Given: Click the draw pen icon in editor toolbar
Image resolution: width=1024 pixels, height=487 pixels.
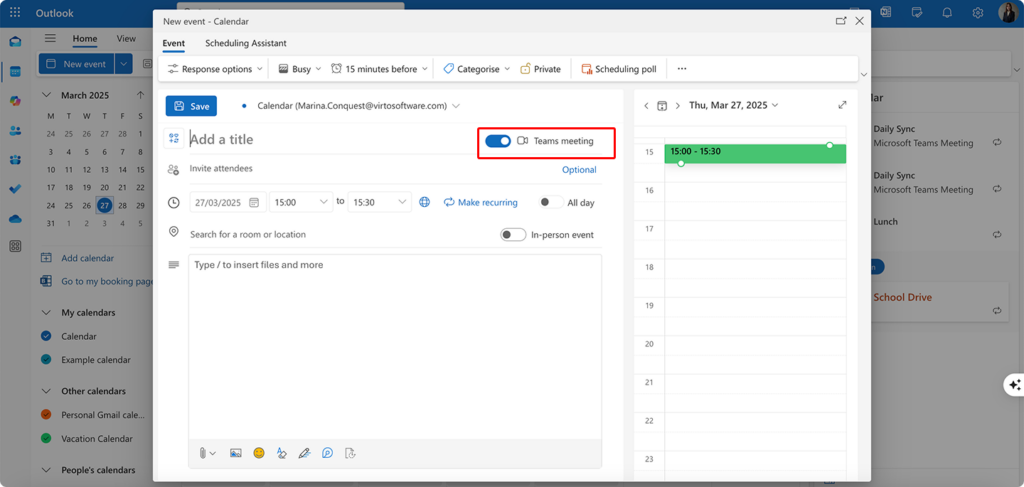Looking at the screenshot, I should tap(304, 453).
